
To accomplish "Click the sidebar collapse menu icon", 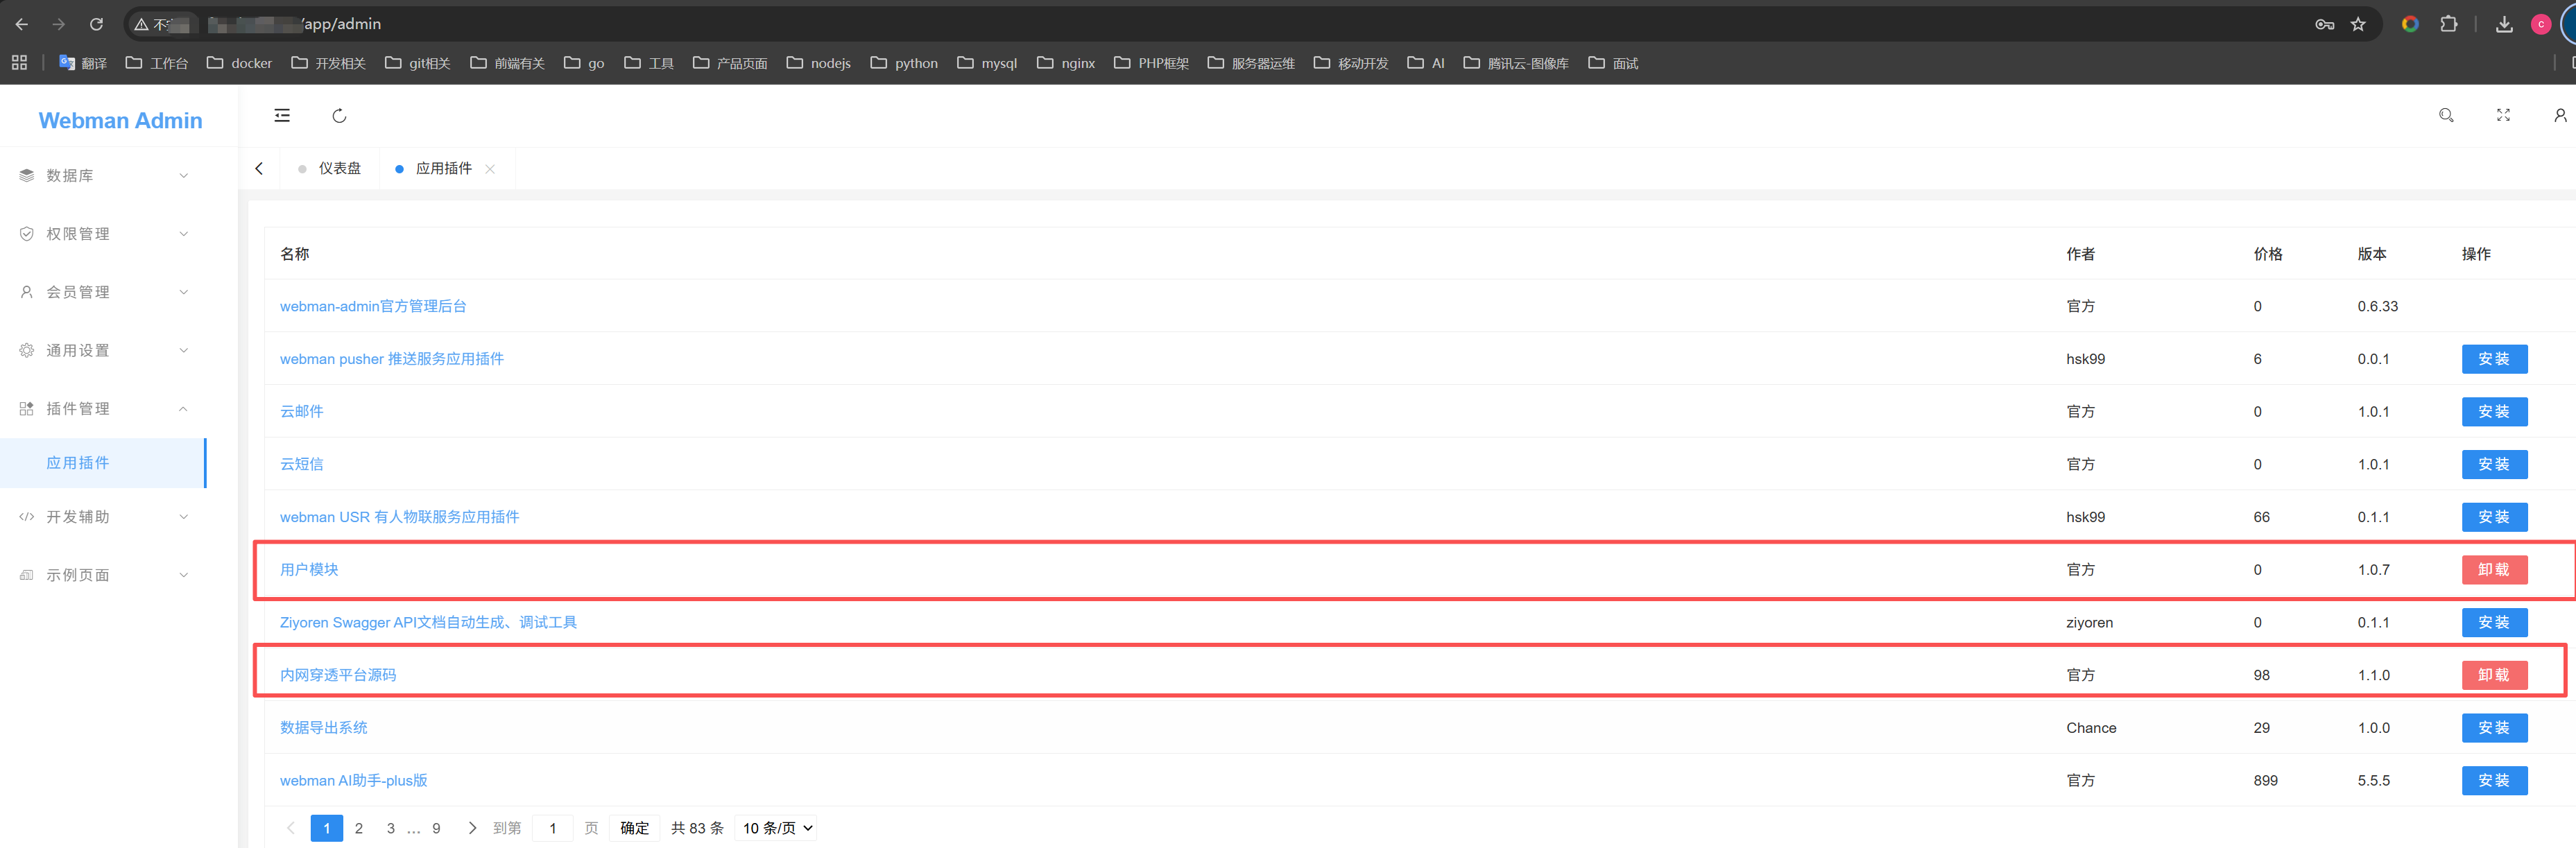I will (x=282, y=116).
